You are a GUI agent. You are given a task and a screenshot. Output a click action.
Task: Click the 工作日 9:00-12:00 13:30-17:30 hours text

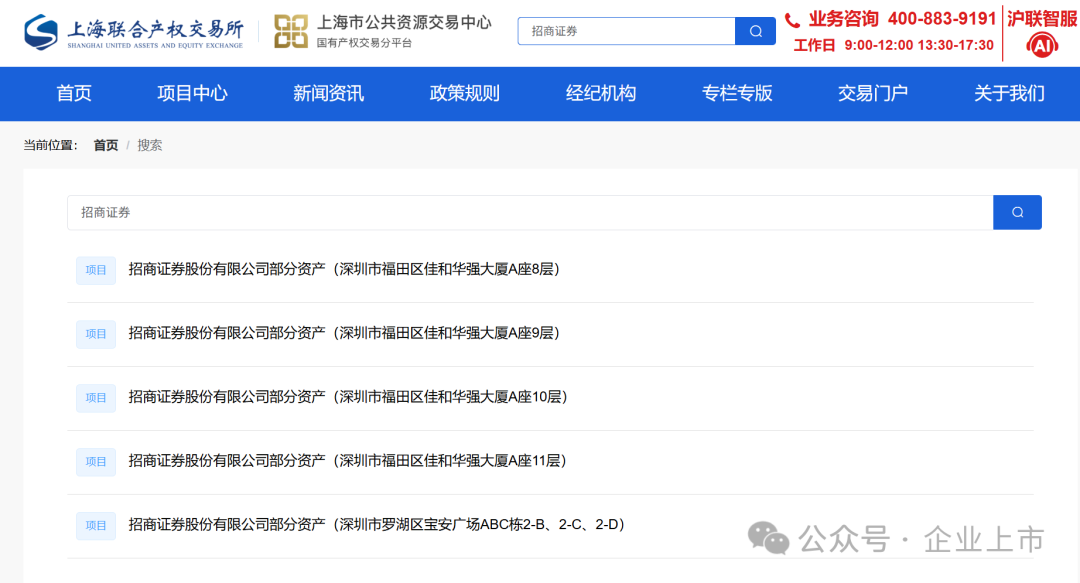pos(893,45)
